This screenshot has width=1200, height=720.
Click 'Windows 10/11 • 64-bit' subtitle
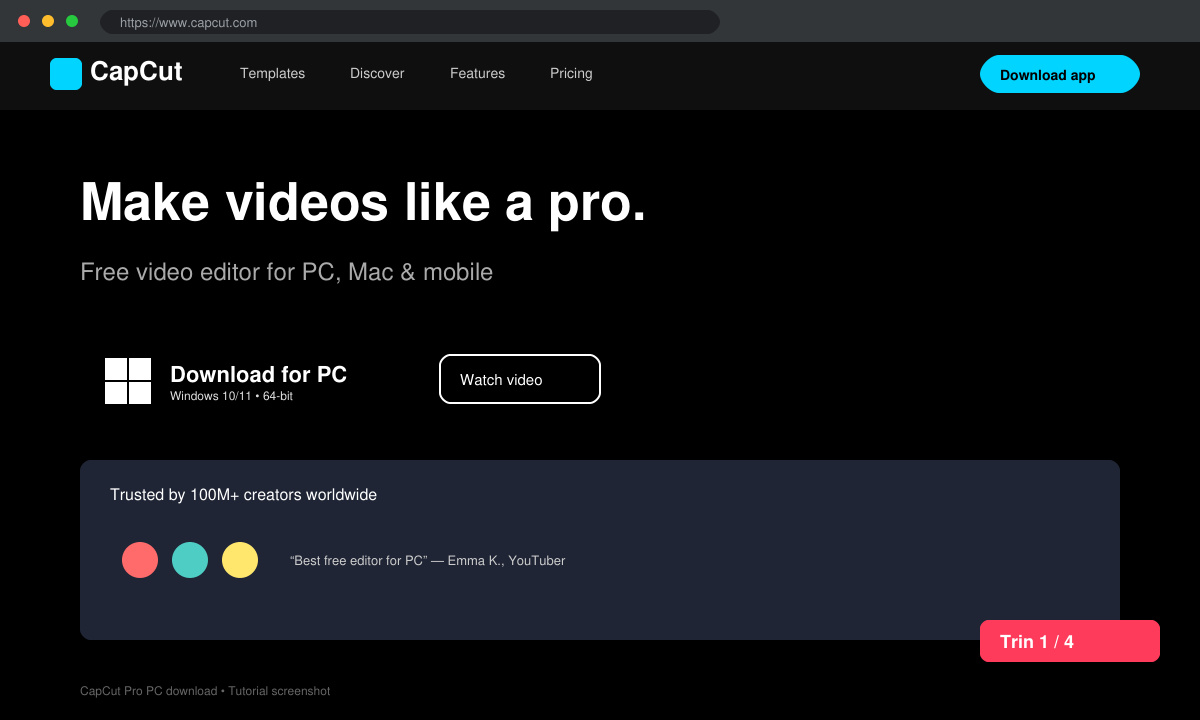click(231, 396)
